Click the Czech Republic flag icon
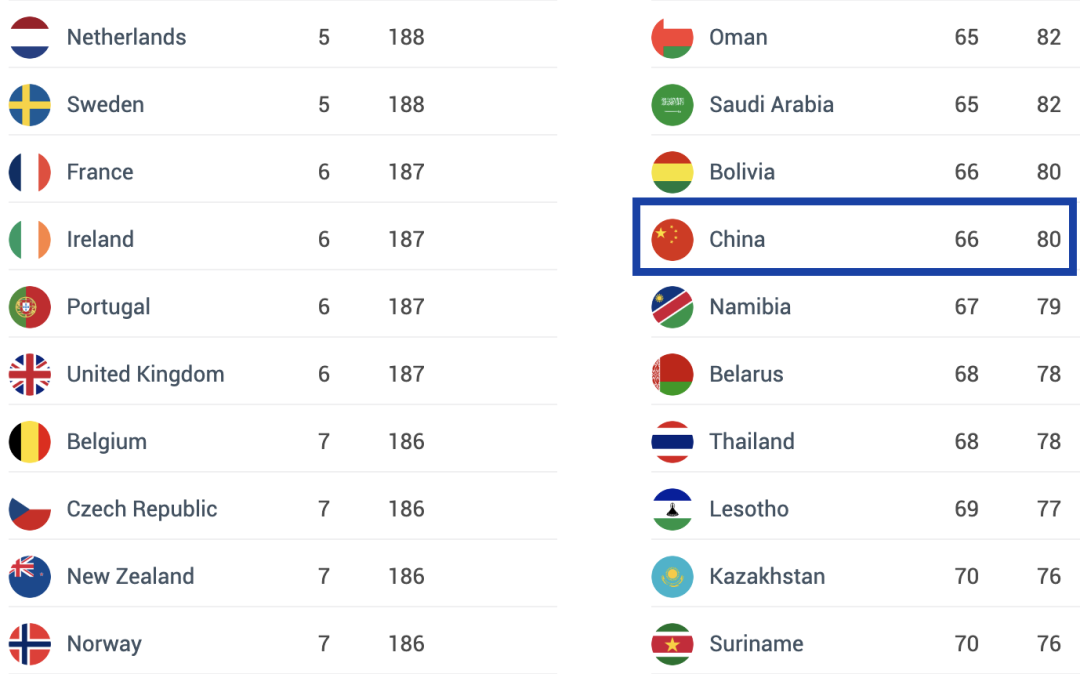Viewport: 1080px width, 674px height. (x=30, y=509)
